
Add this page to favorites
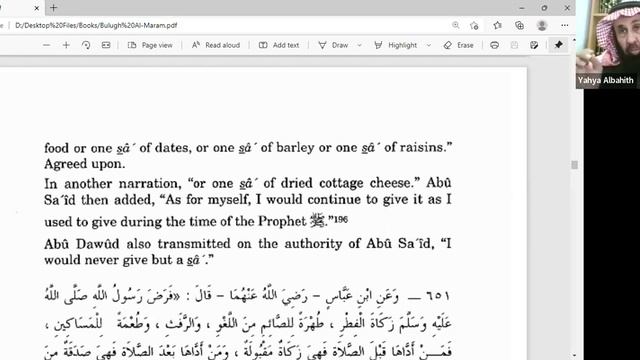pyautogui.click(x=474, y=25)
